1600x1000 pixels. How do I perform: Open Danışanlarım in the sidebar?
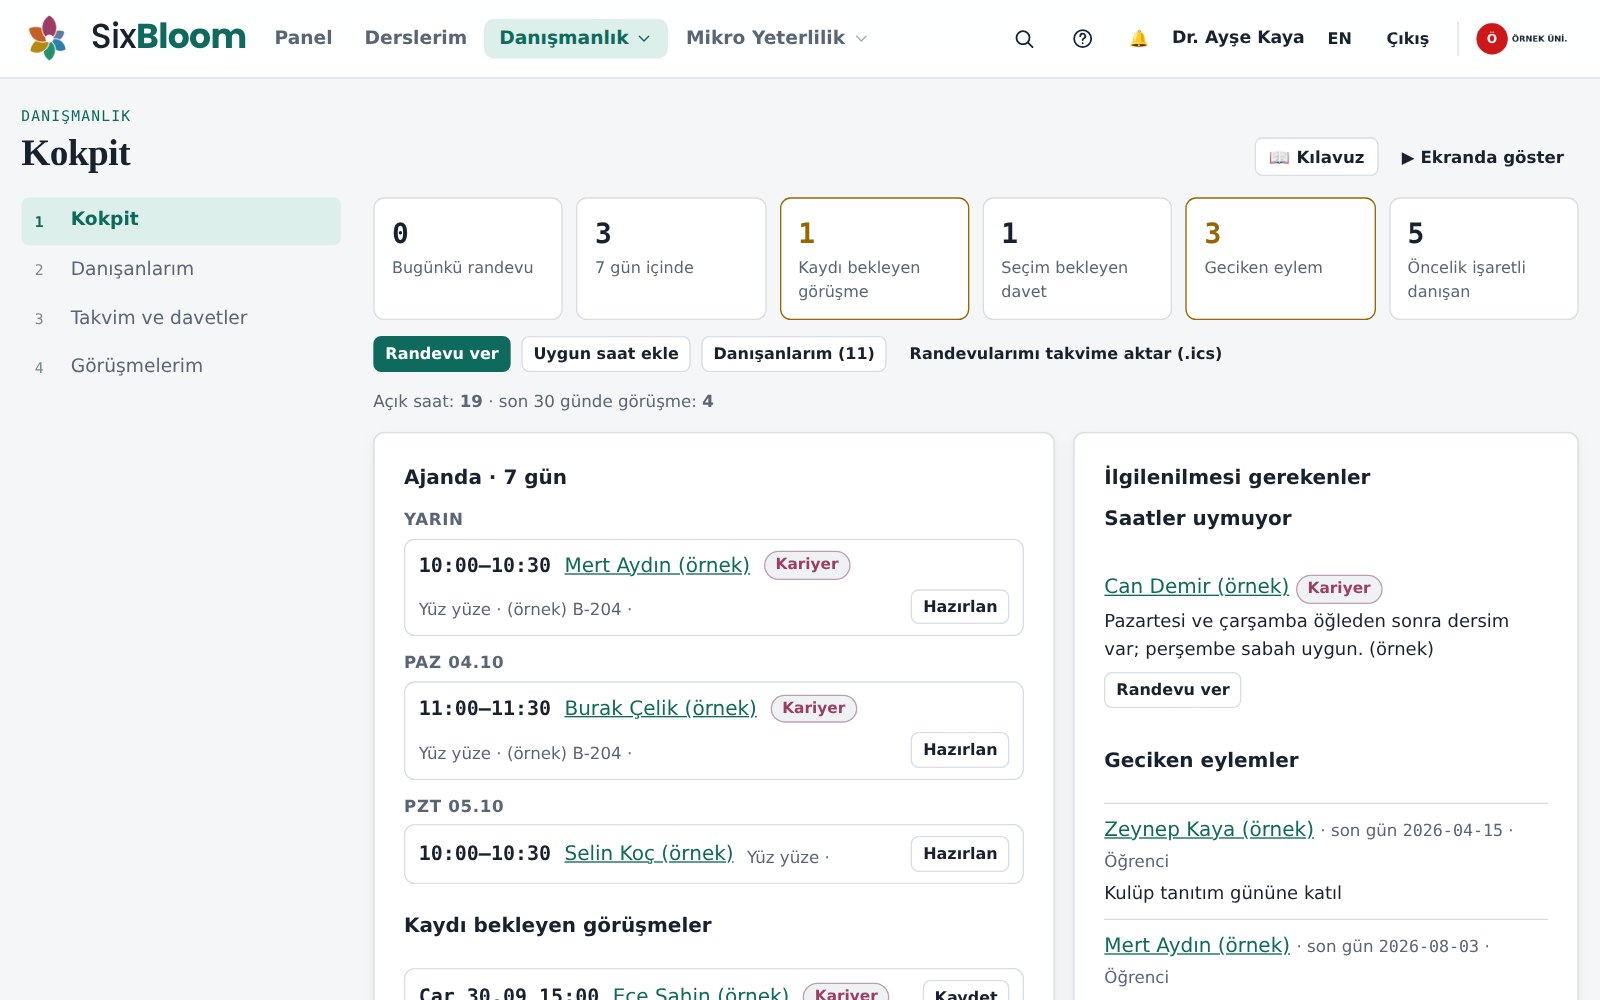point(181,269)
